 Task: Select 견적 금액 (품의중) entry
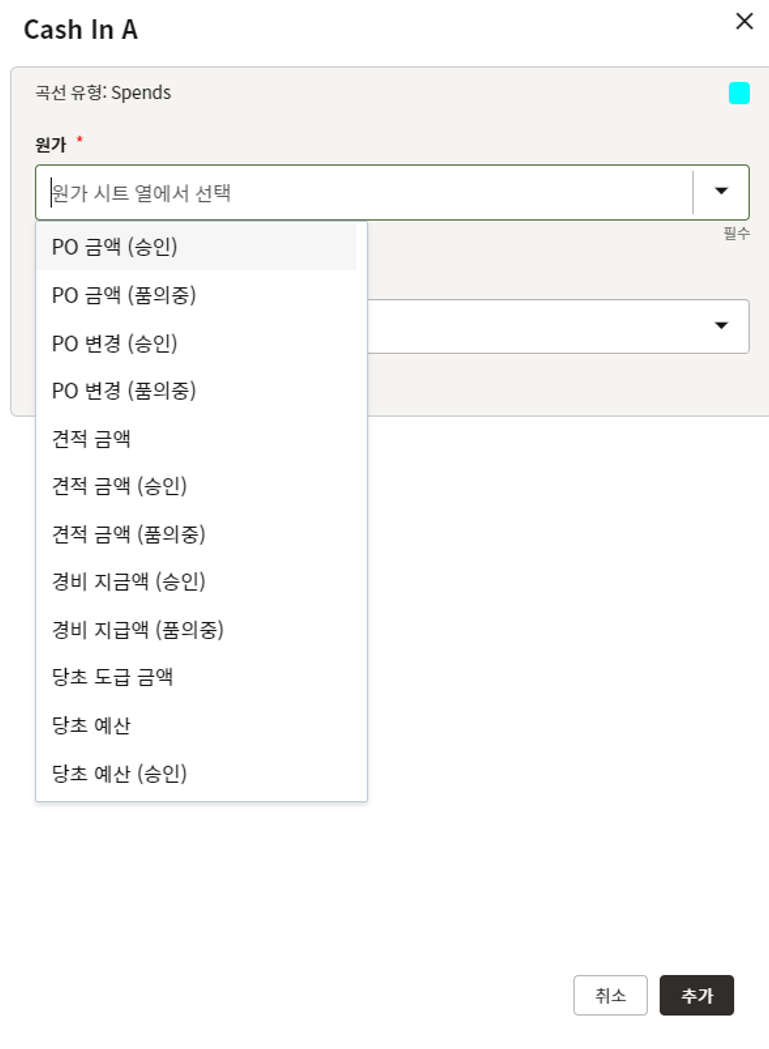[x=128, y=534]
